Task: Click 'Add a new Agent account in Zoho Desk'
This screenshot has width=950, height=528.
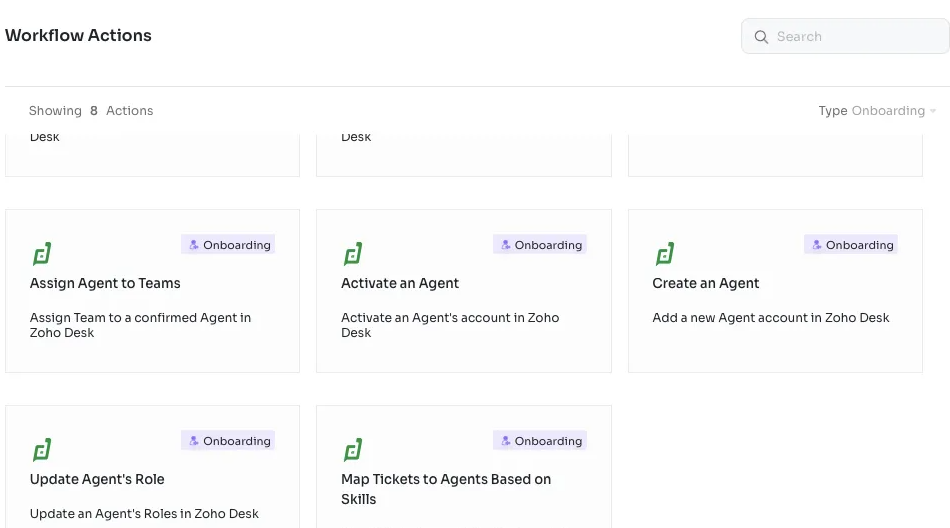Action: click(771, 318)
